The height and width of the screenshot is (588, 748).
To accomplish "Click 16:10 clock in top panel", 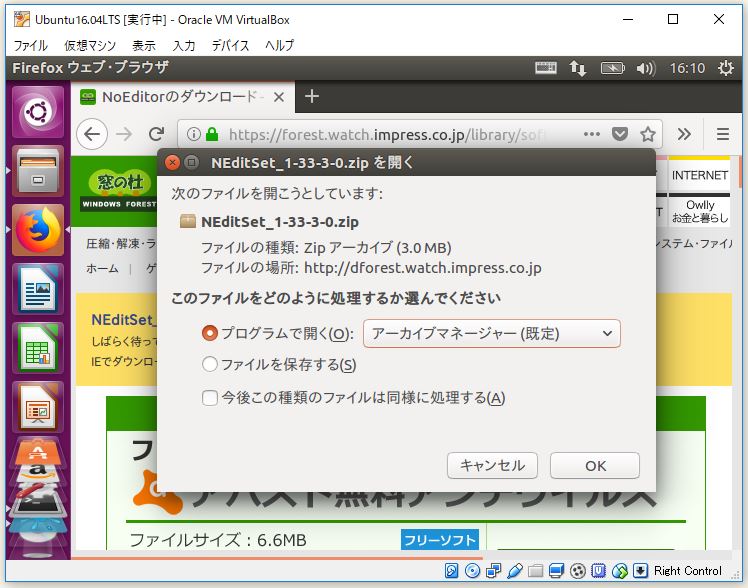I will (x=687, y=68).
